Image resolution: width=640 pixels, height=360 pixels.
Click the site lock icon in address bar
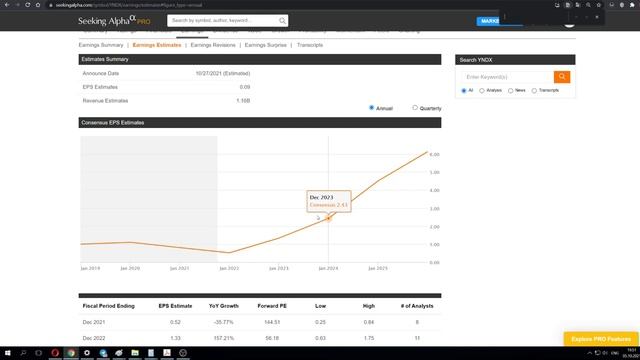pyautogui.click(x=51, y=5)
